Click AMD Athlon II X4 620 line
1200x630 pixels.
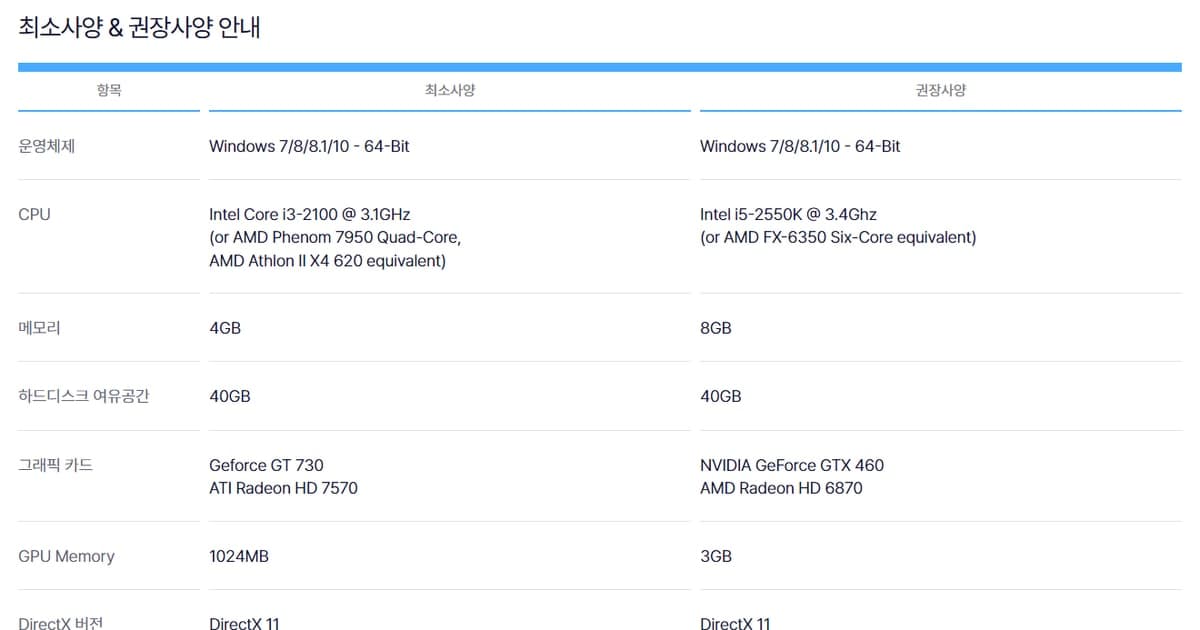click(x=327, y=261)
